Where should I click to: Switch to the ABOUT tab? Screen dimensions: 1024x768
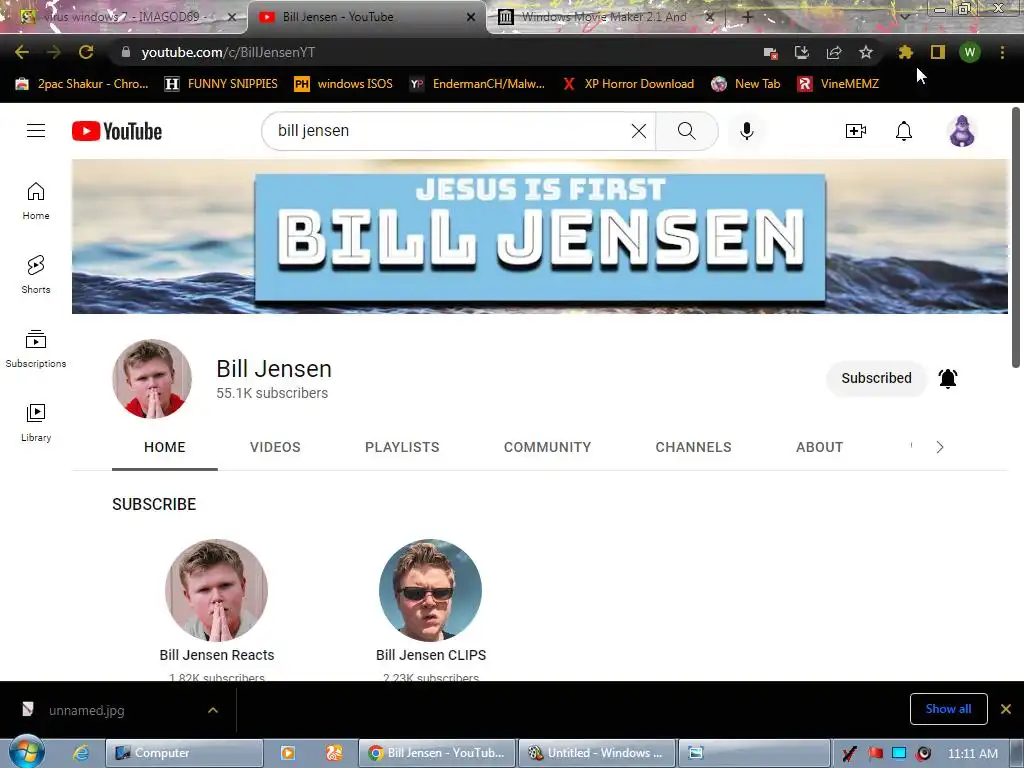[x=820, y=447]
